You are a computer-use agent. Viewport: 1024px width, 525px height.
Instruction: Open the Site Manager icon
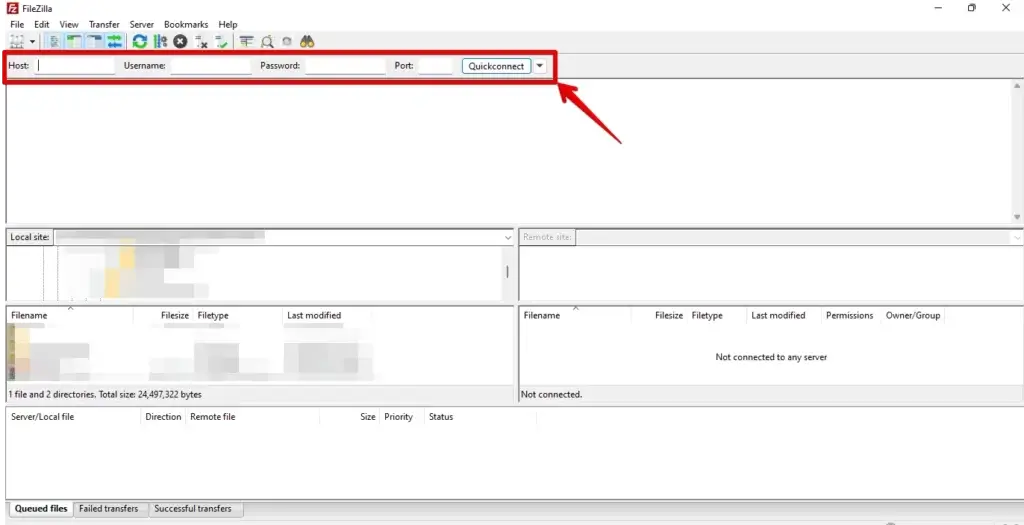(x=17, y=41)
